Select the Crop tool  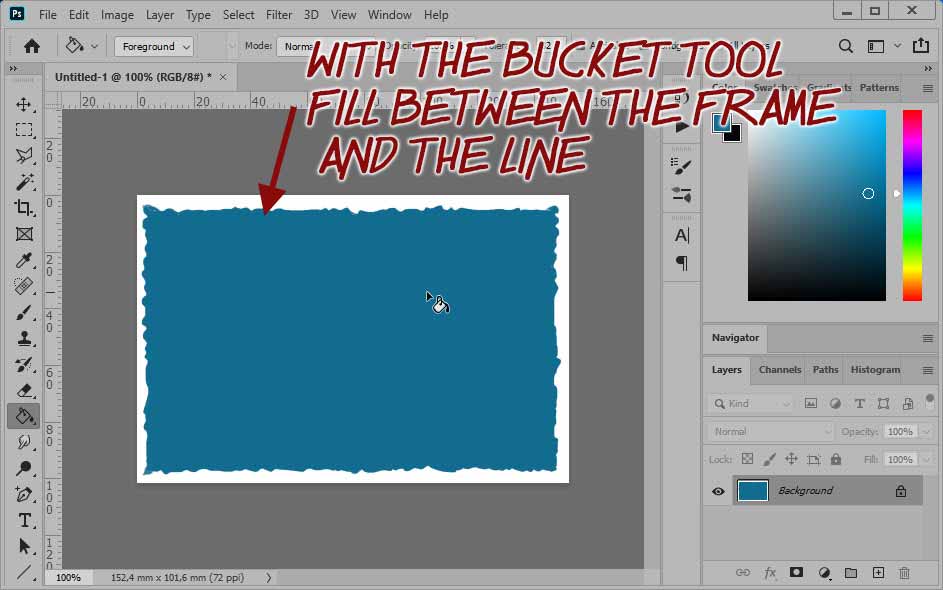click(24, 207)
